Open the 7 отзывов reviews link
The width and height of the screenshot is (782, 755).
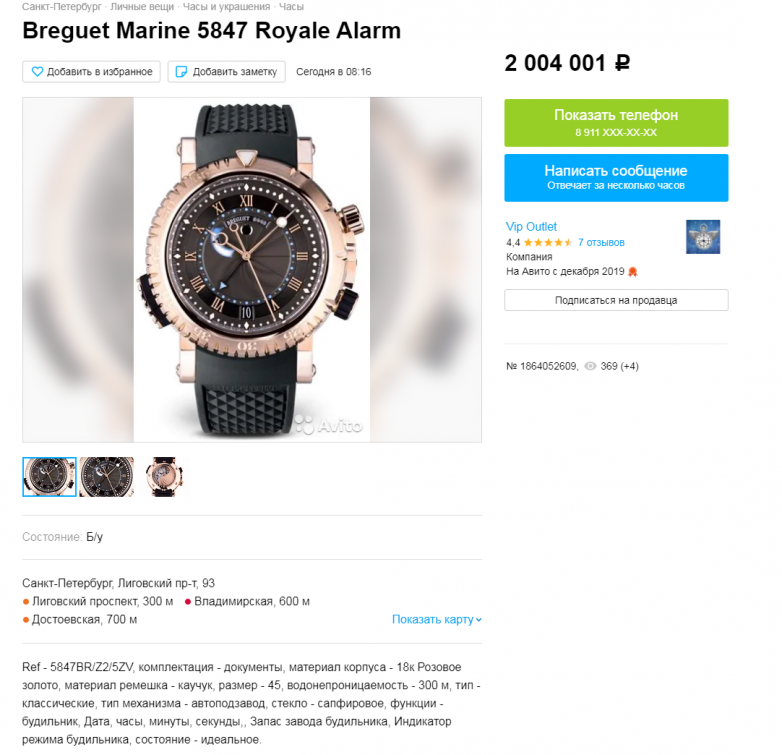click(x=601, y=243)
